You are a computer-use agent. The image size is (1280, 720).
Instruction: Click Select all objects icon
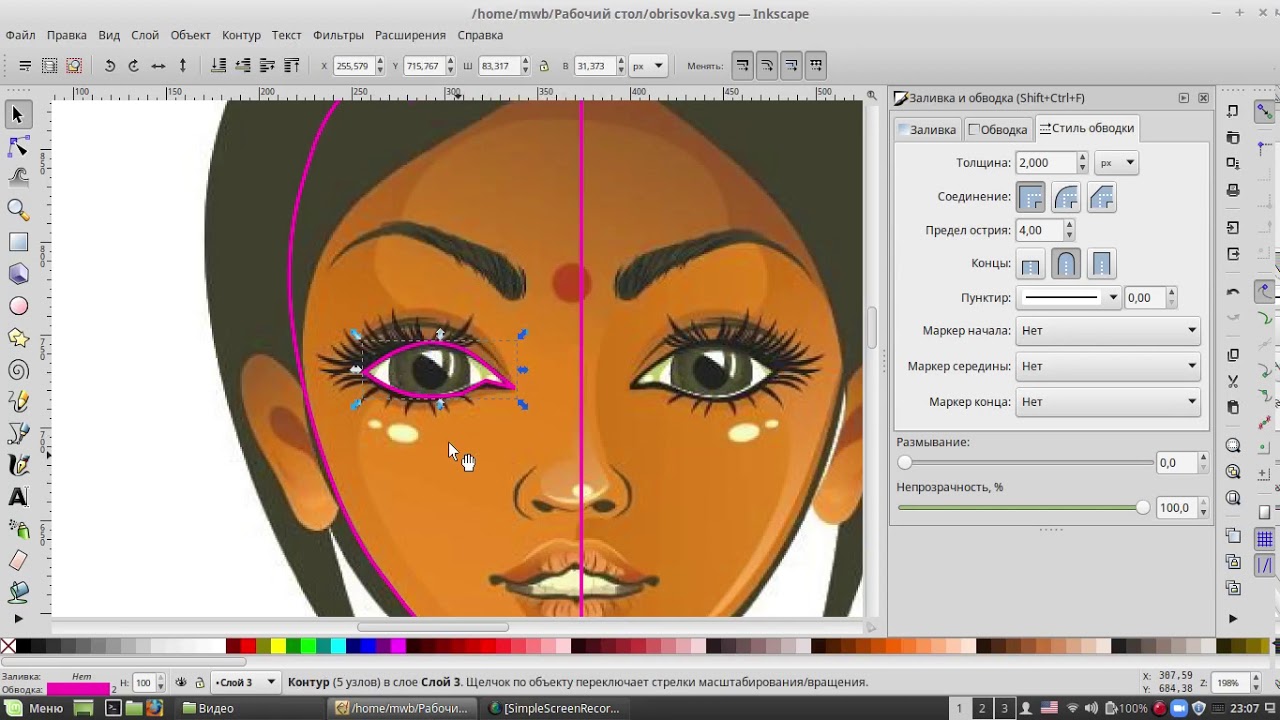click(x=25, y=66)
